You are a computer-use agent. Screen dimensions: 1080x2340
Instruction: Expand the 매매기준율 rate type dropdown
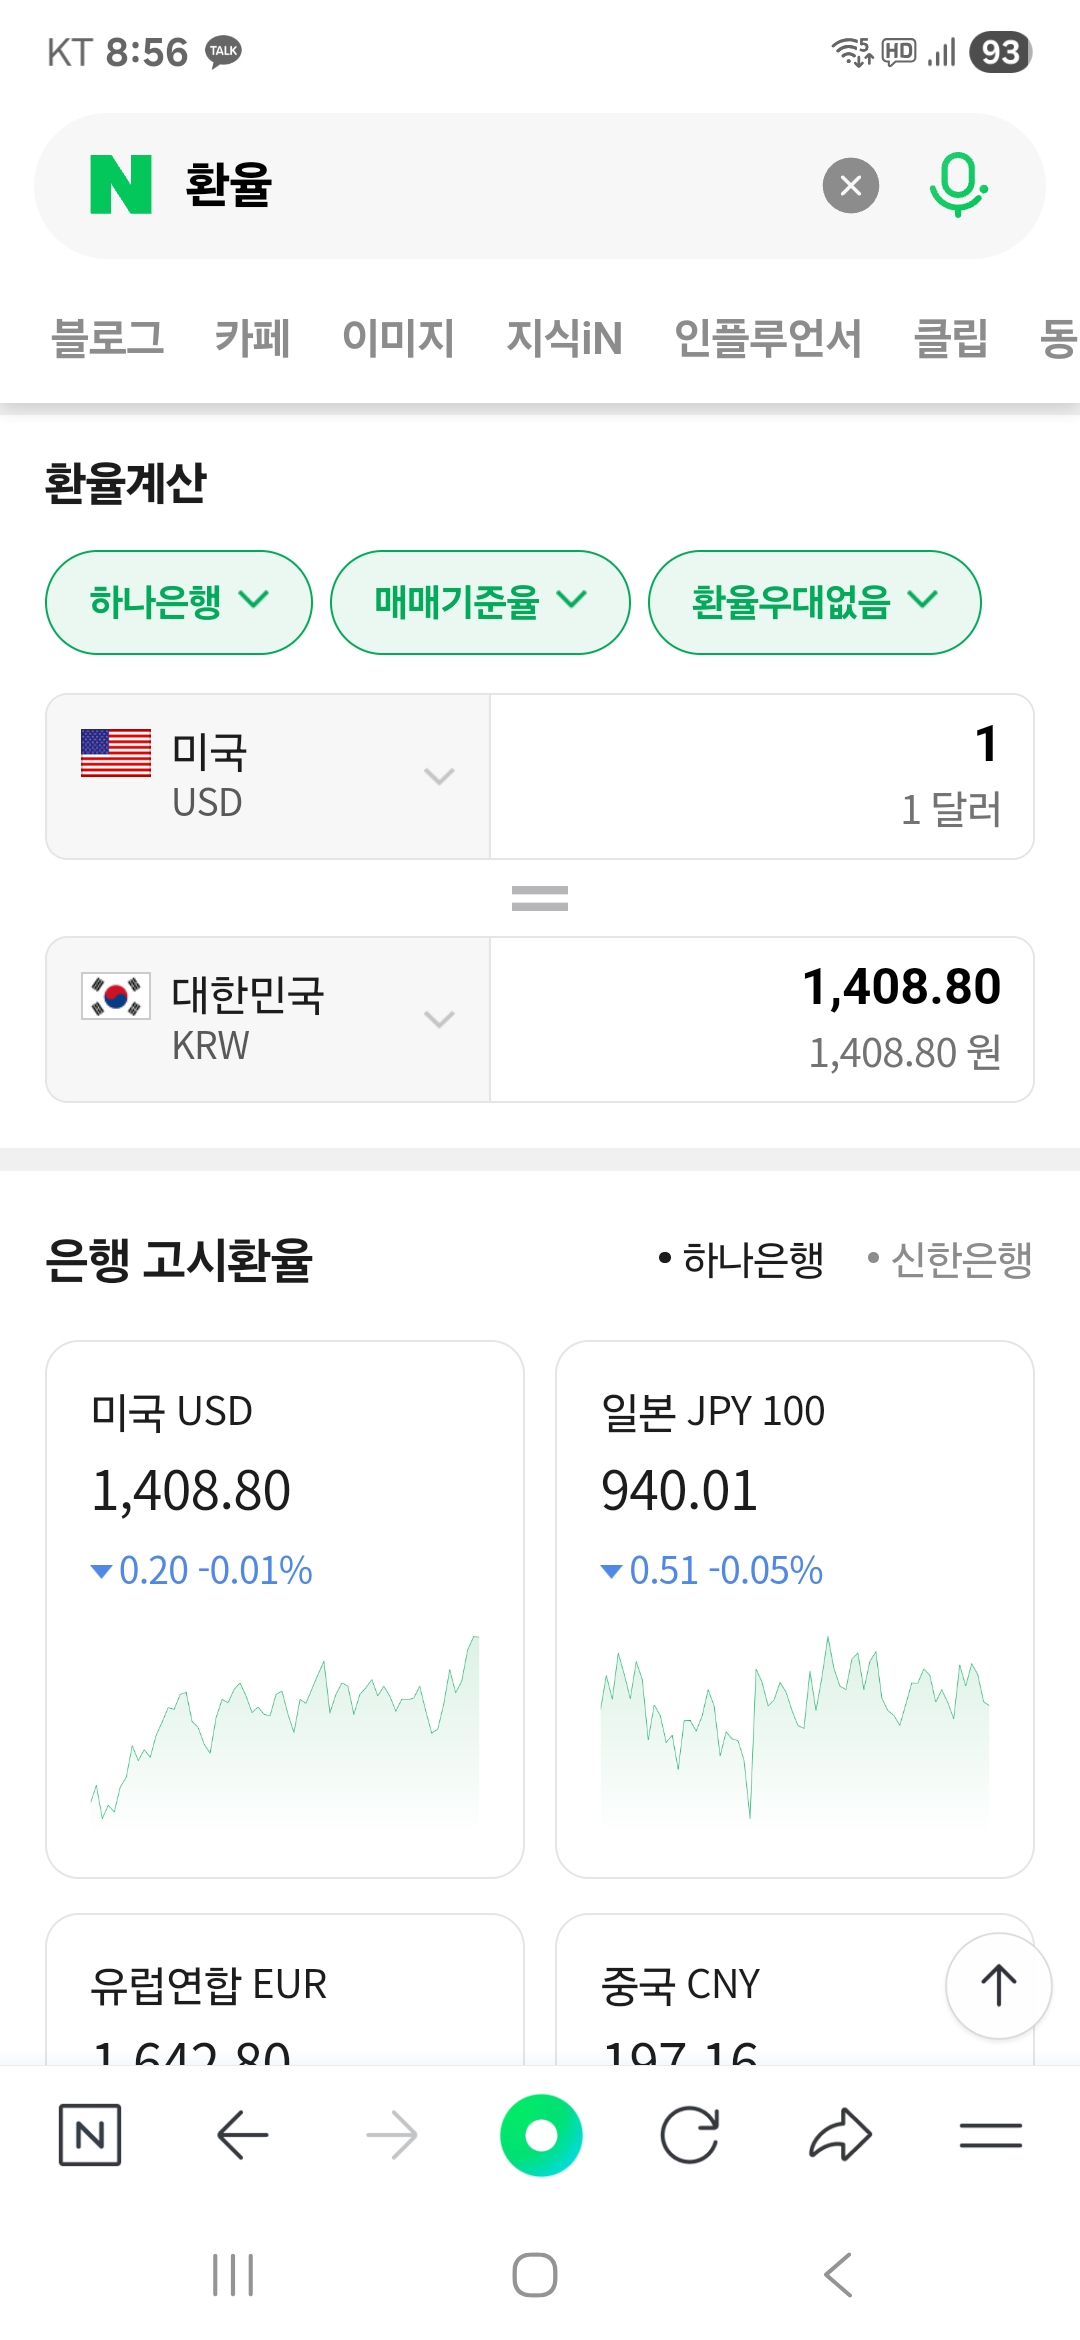[x=480, y=602]
